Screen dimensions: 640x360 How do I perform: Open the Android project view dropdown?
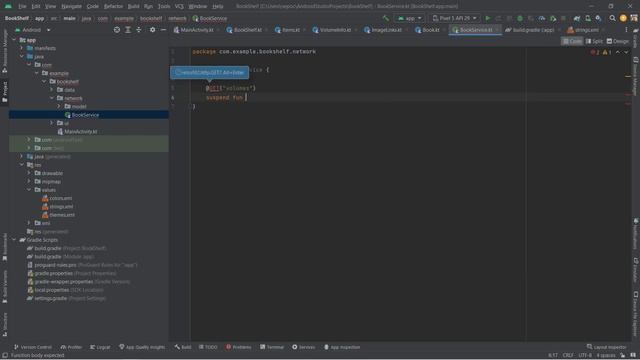33,30
